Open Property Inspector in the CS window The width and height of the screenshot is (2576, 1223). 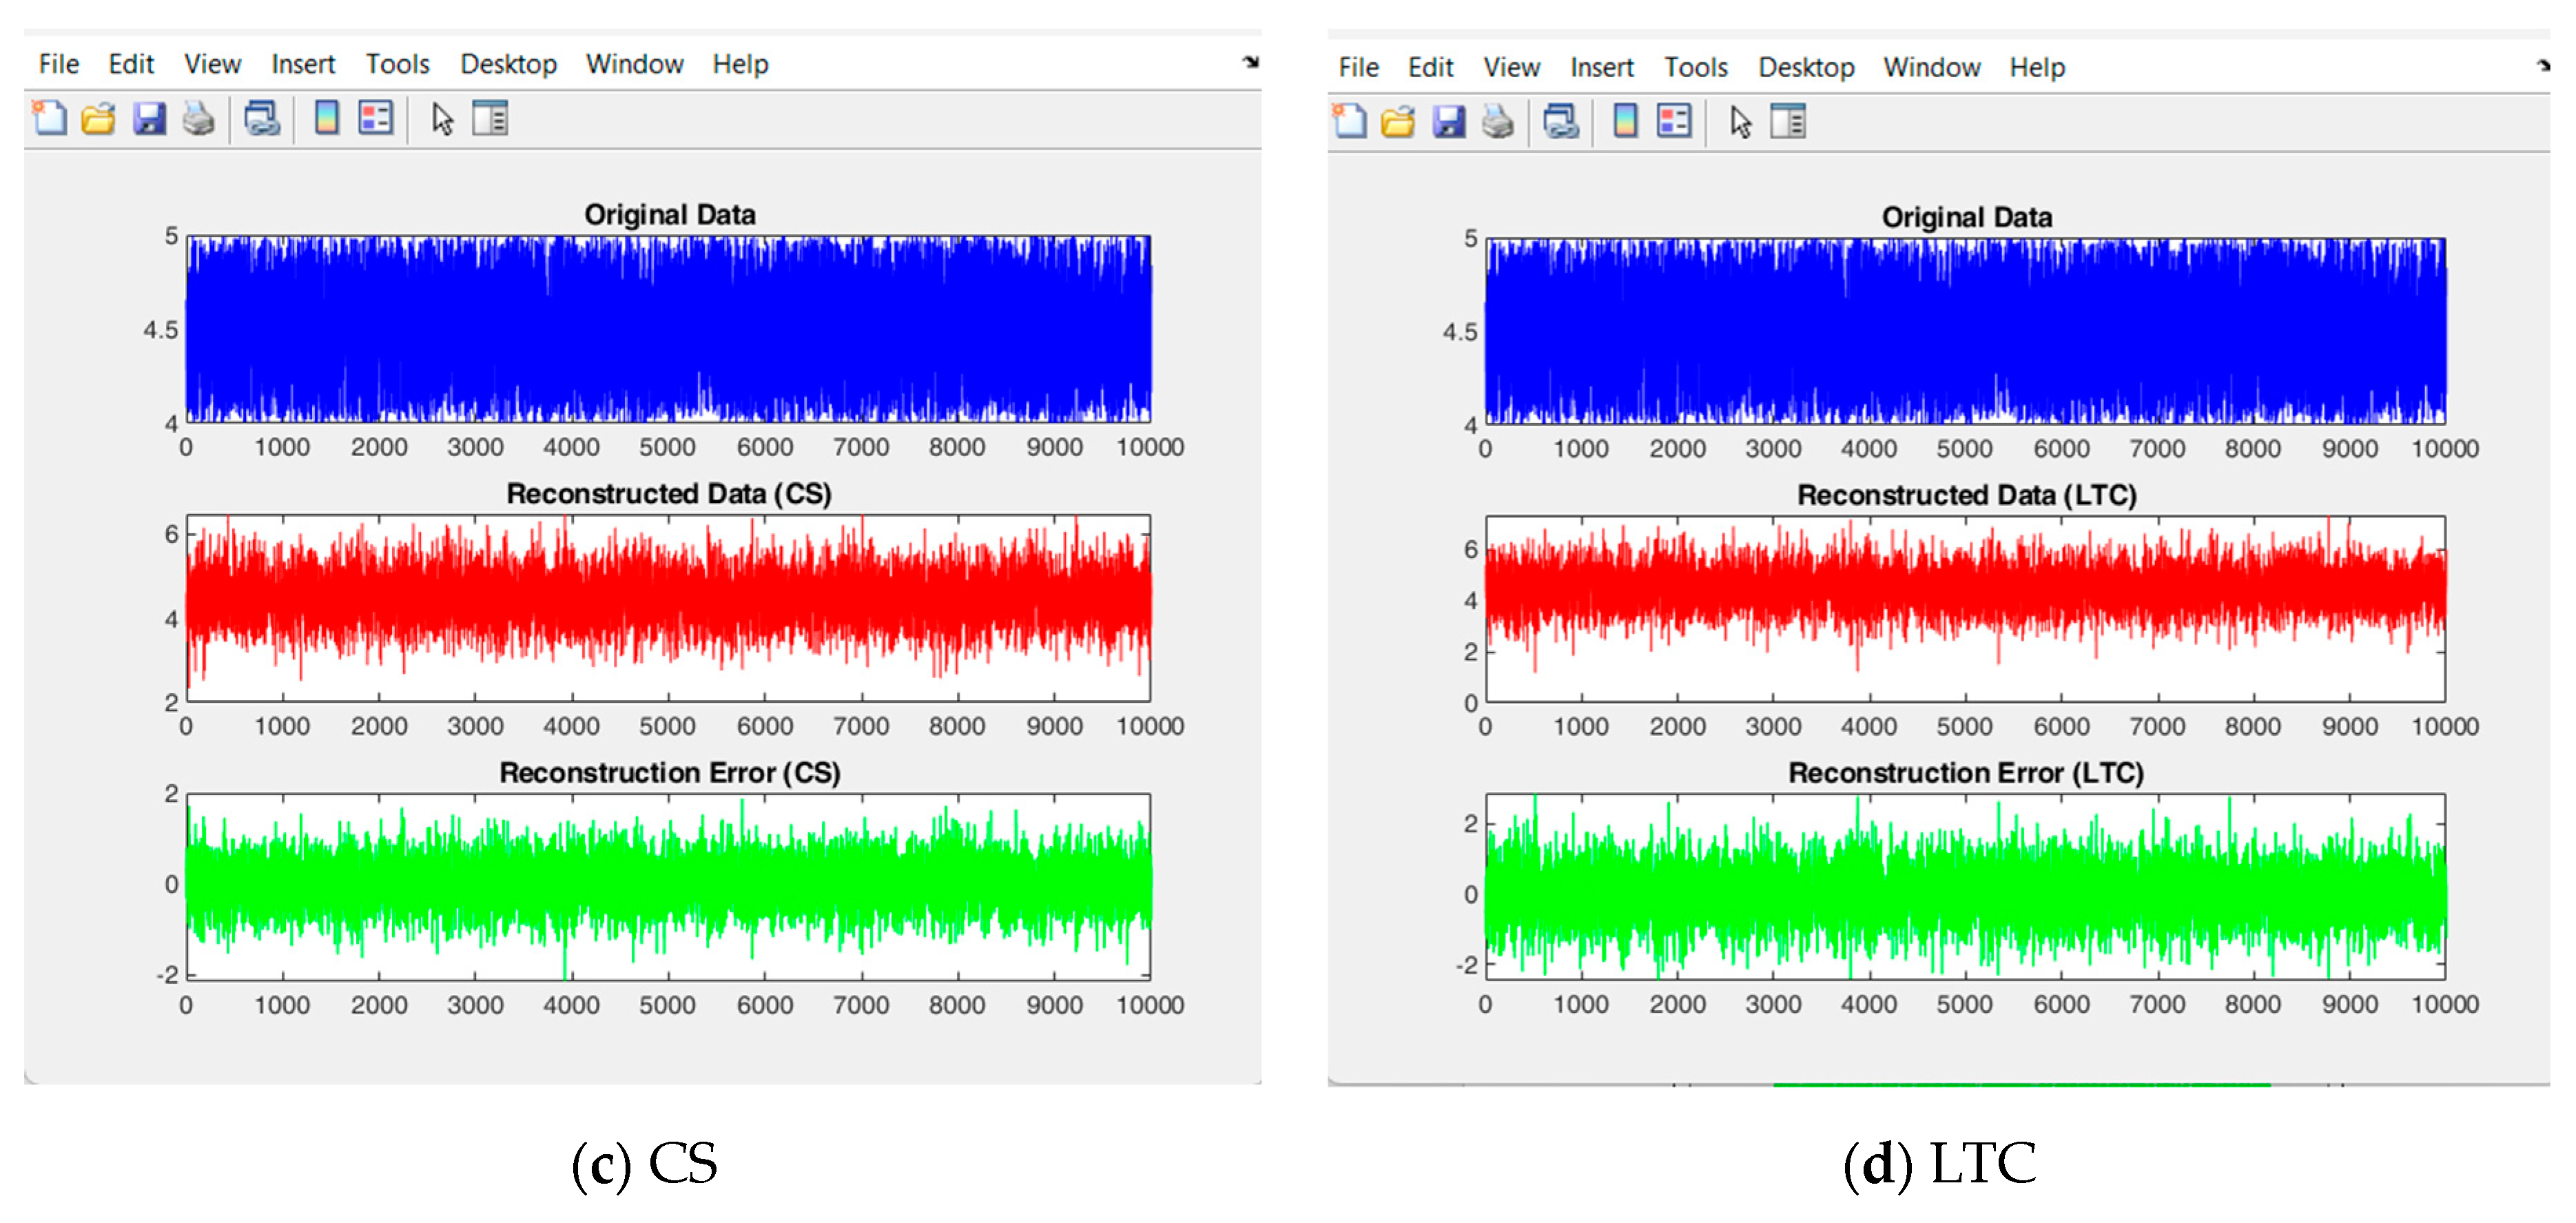[490, 119]
